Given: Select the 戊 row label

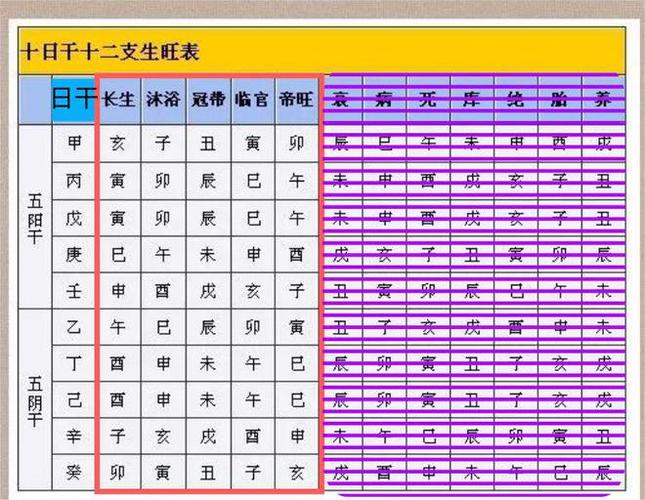Looking at the screenshot, I should (74, 218).
